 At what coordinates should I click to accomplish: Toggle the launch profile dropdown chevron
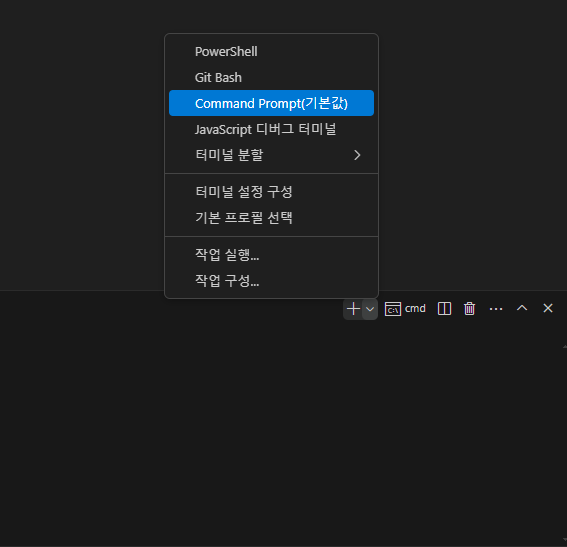click(370, 309)
